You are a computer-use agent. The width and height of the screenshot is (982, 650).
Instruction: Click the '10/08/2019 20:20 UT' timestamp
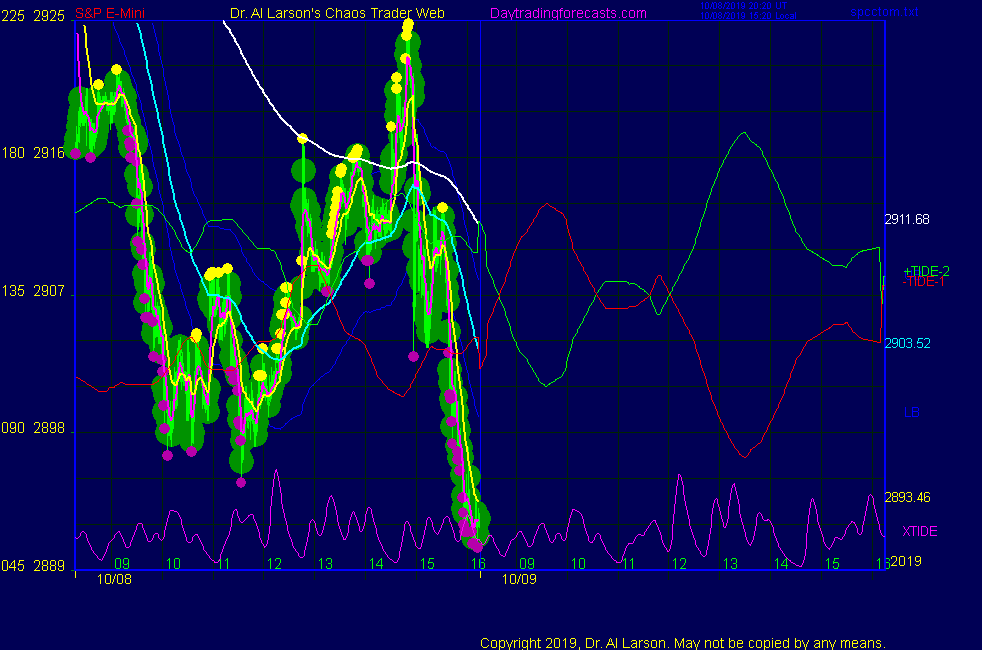pos(743,6)
